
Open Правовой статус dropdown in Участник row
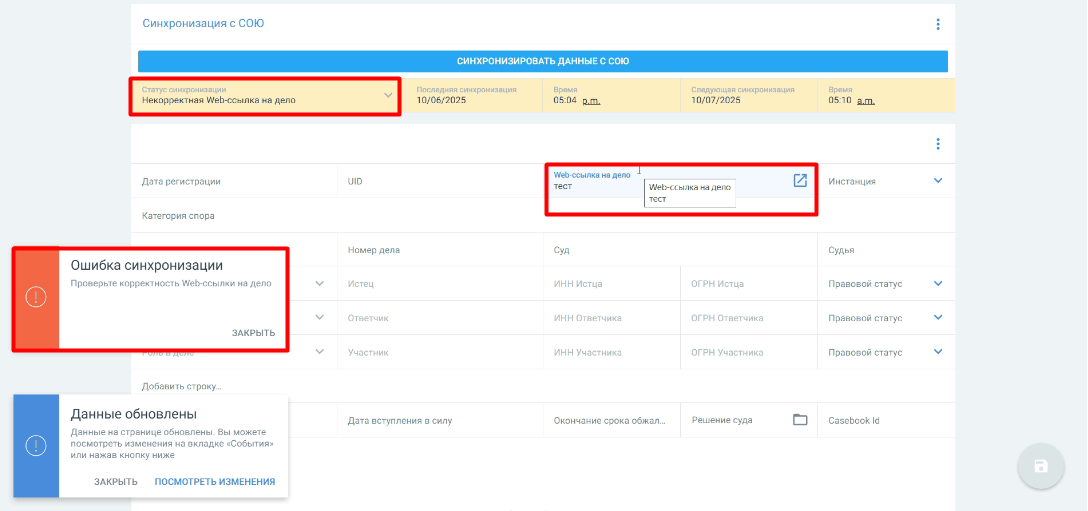click(938, 352)
